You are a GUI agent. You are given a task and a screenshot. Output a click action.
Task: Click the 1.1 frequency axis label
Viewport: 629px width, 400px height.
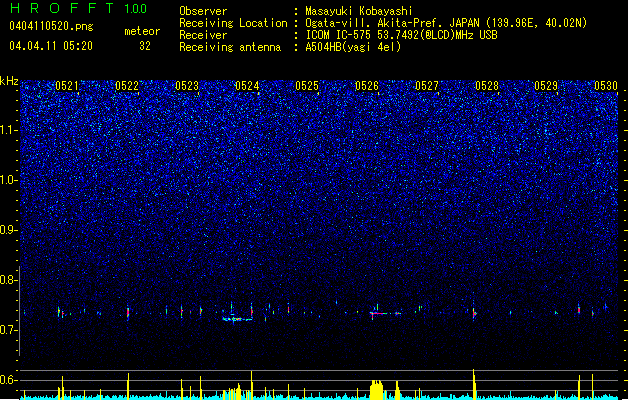click(8, 130)
